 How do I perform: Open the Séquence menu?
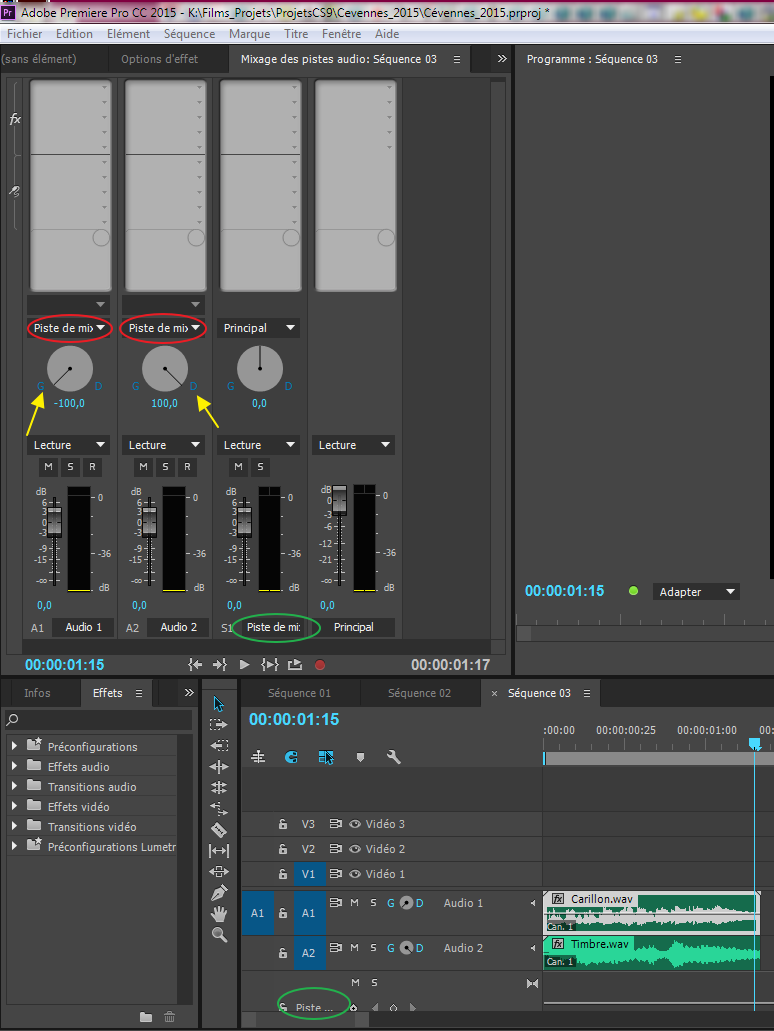point(189,34)
